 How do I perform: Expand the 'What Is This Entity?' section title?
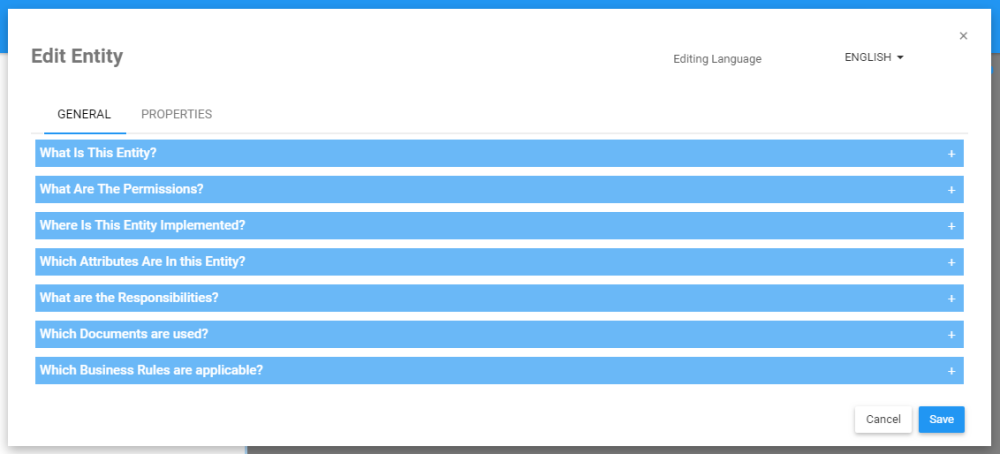[98, 153]
